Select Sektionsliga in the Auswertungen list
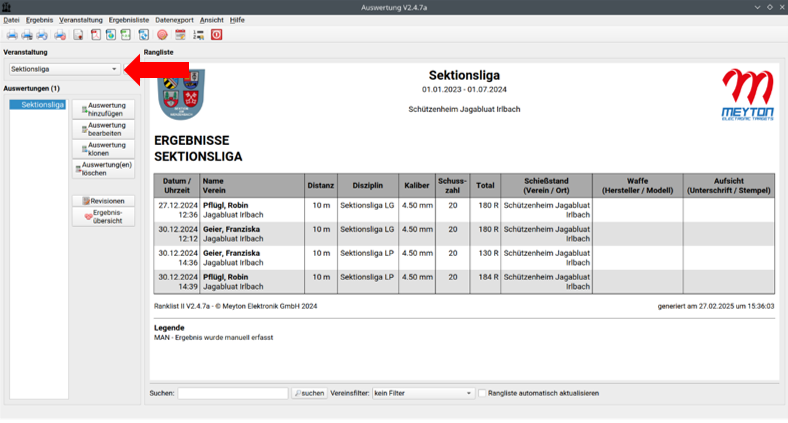This screenshot has height=423, width=788. (x=42, y=104)
